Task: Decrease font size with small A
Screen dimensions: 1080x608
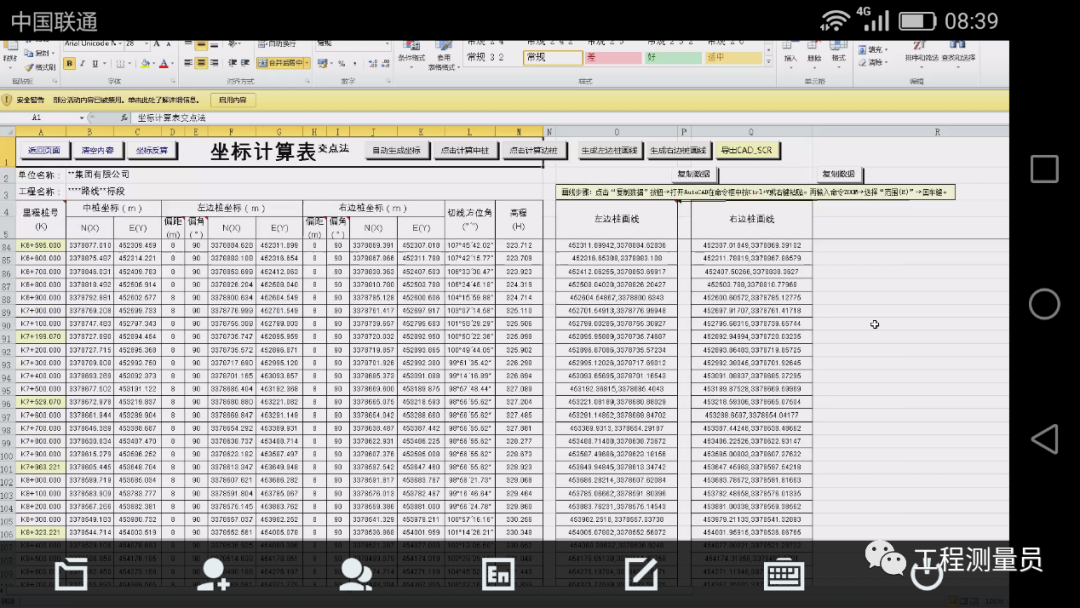Action: [x=168, y=44]
